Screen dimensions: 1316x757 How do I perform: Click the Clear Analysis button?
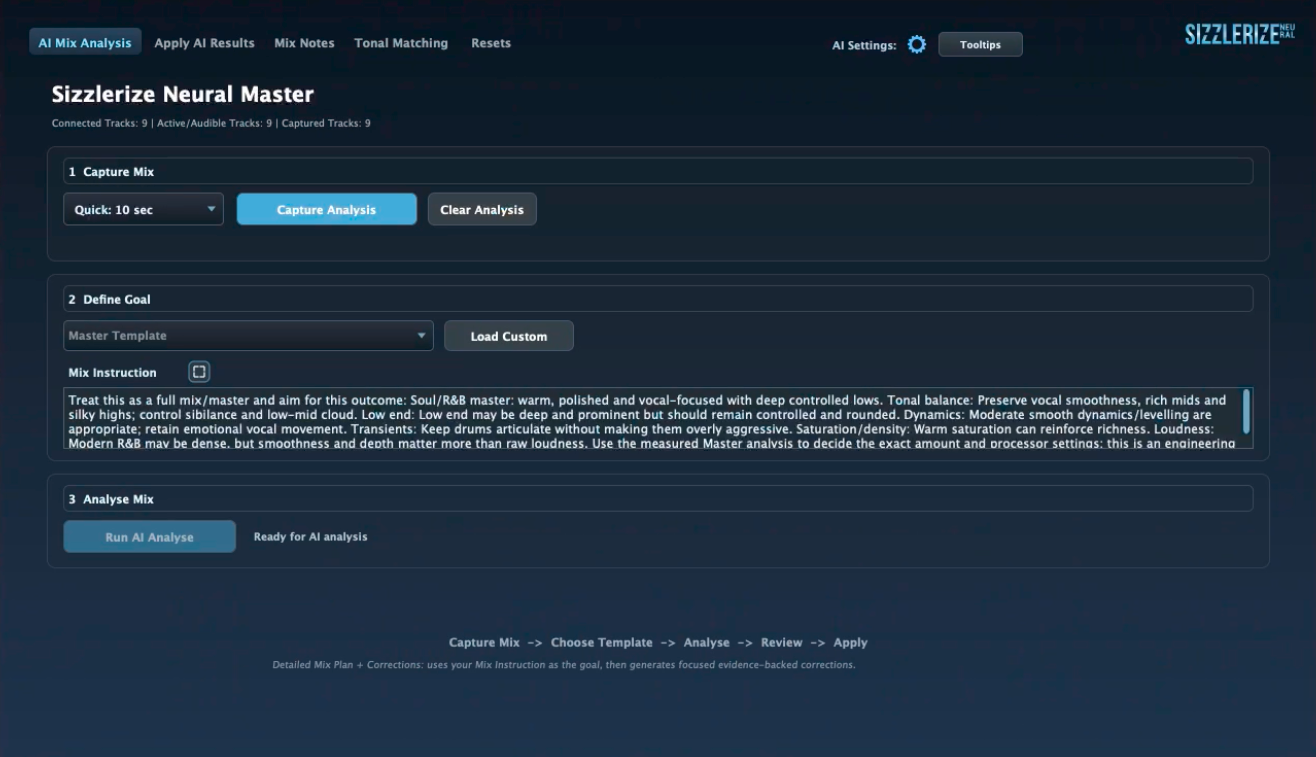point(482,210)
